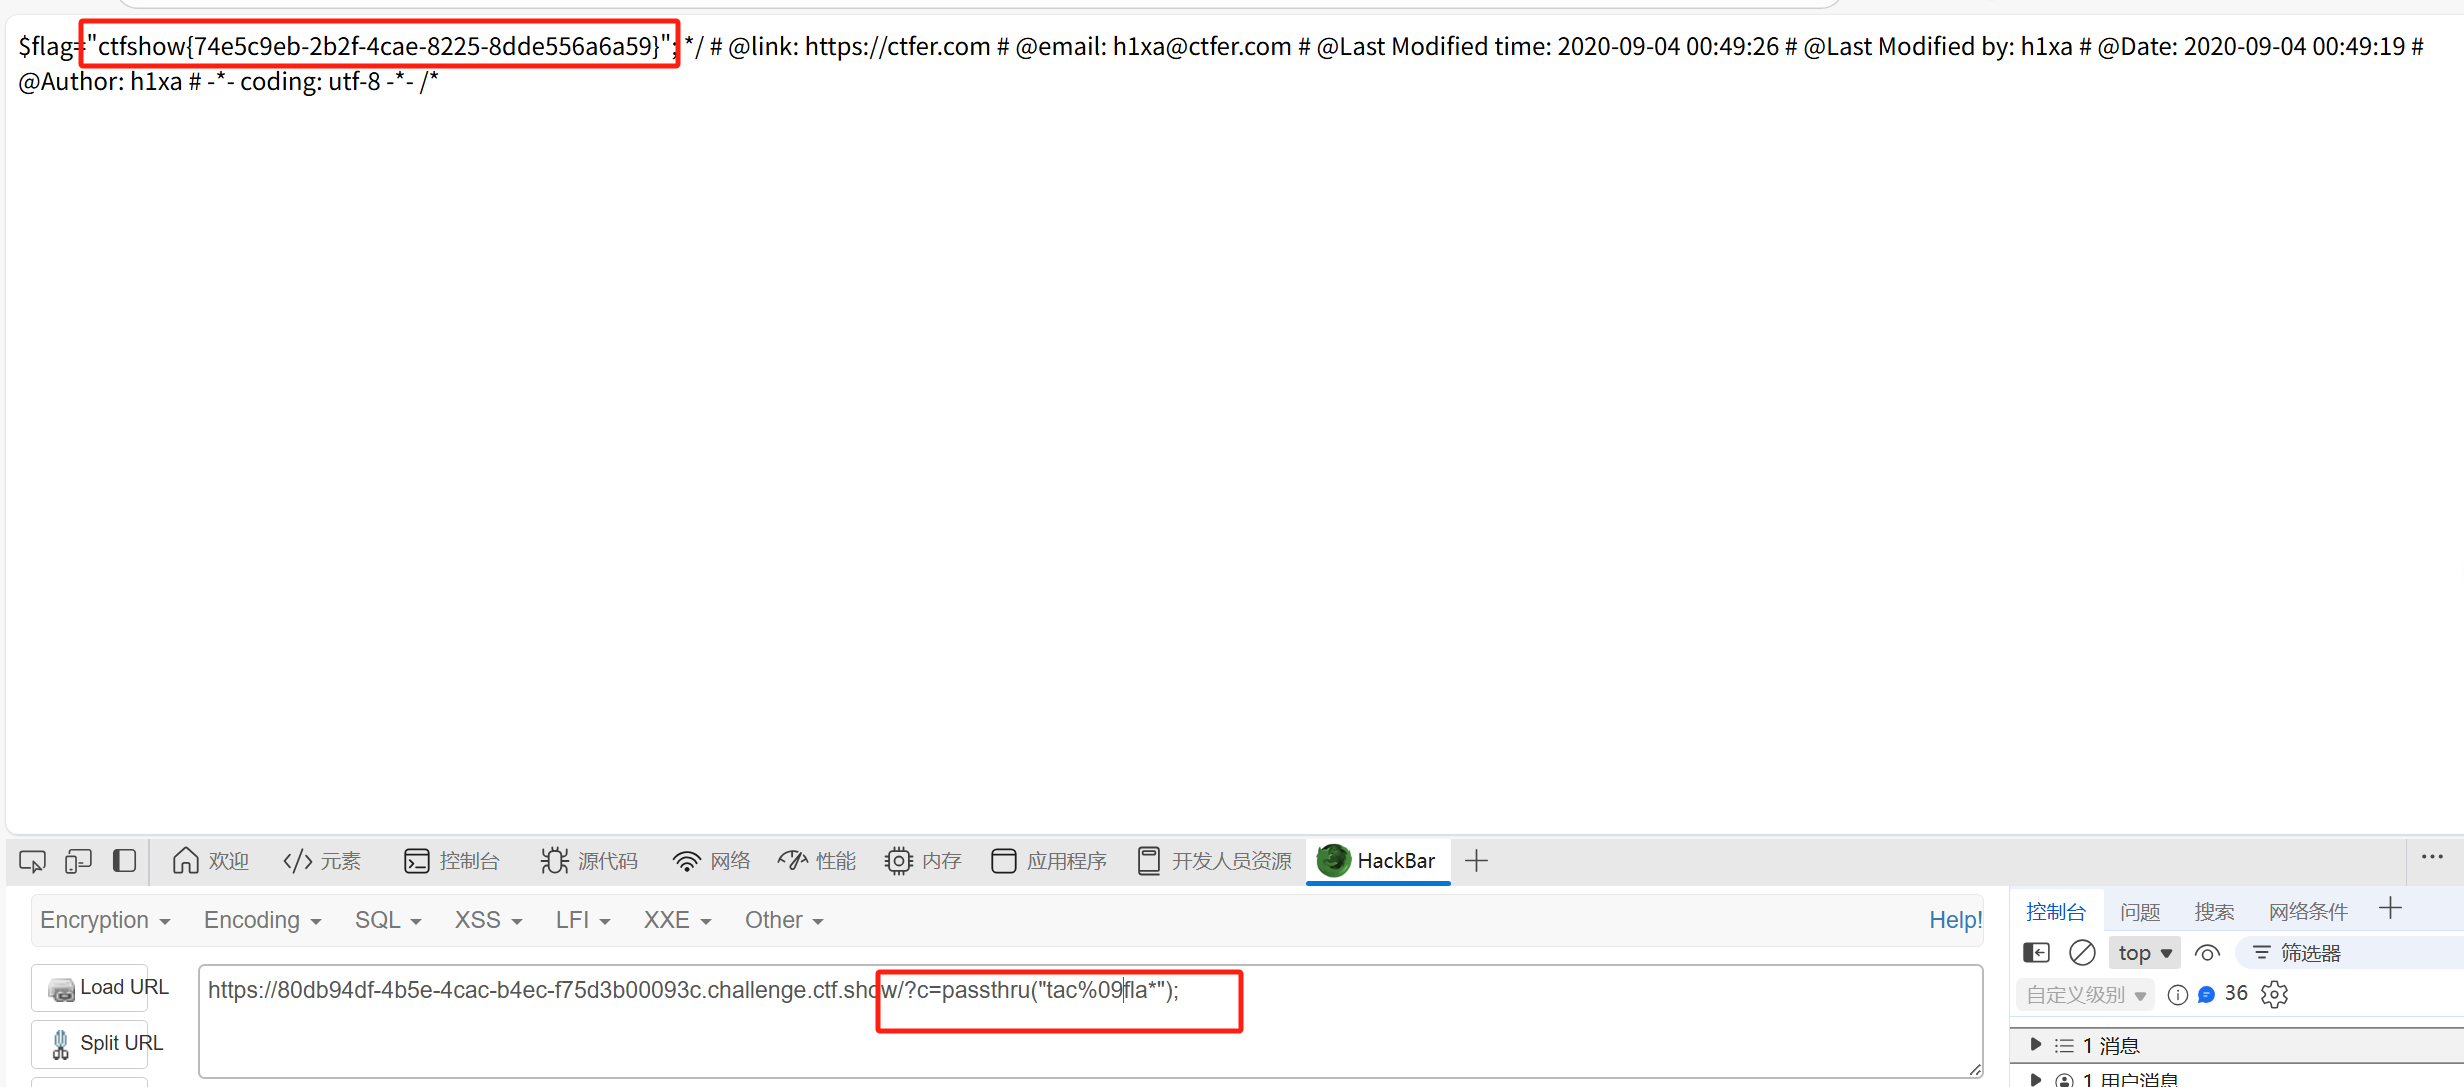Click the clear console icon
This screenshot has height=1087, width=2464.
pyautogui.click(x=2082, y=953)
